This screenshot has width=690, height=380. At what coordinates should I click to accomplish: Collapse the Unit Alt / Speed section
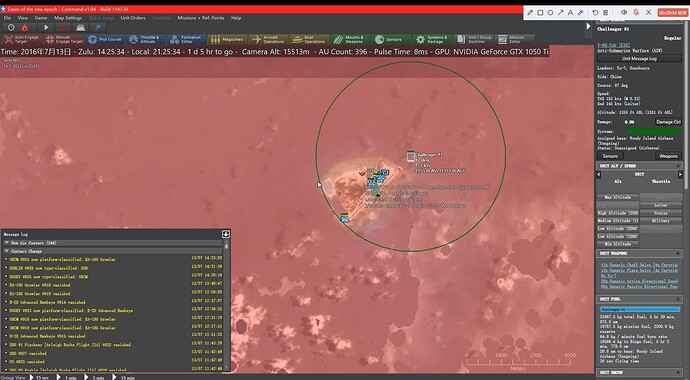(x=679, y=166)
